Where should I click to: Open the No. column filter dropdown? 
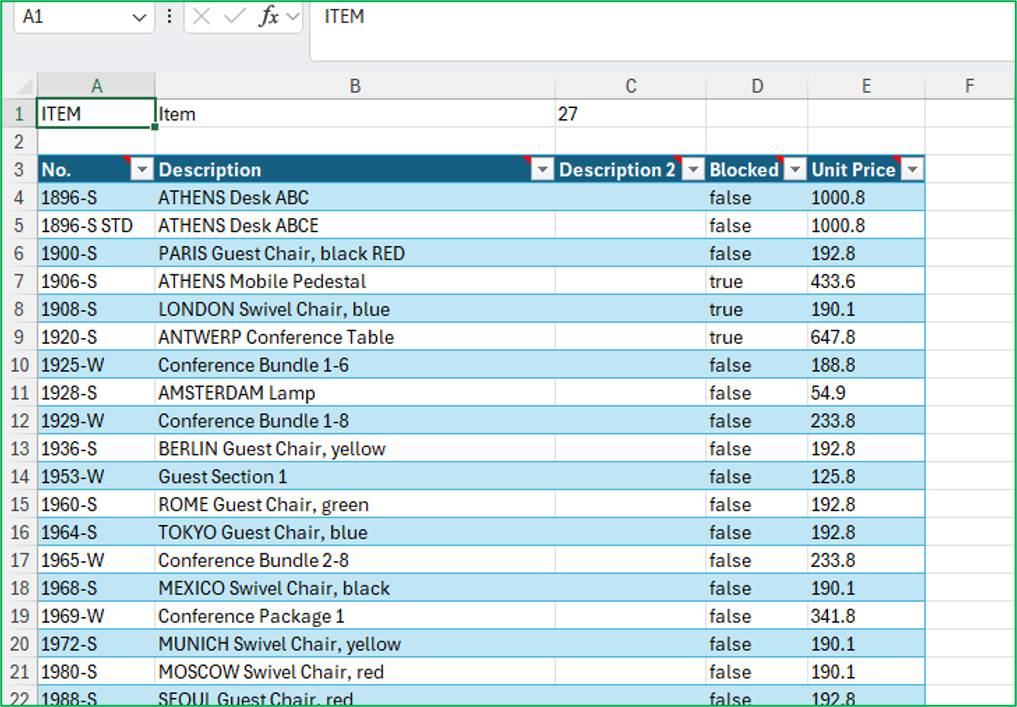(141, 170)
